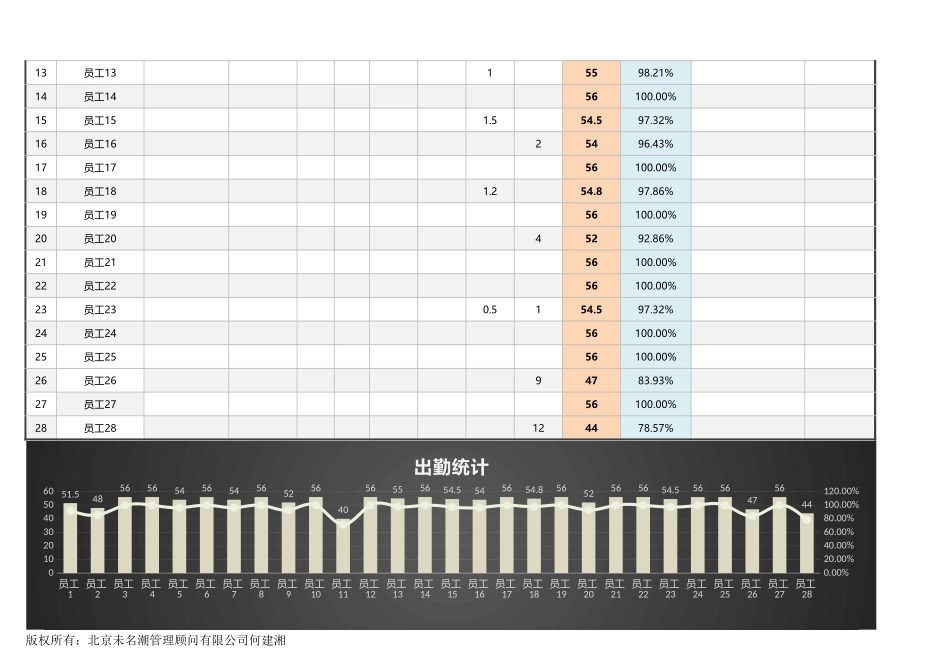This screenshot has width=950, height=672.
Task: Select the value 12 in 员工28 row
Action: click(538, 428)
